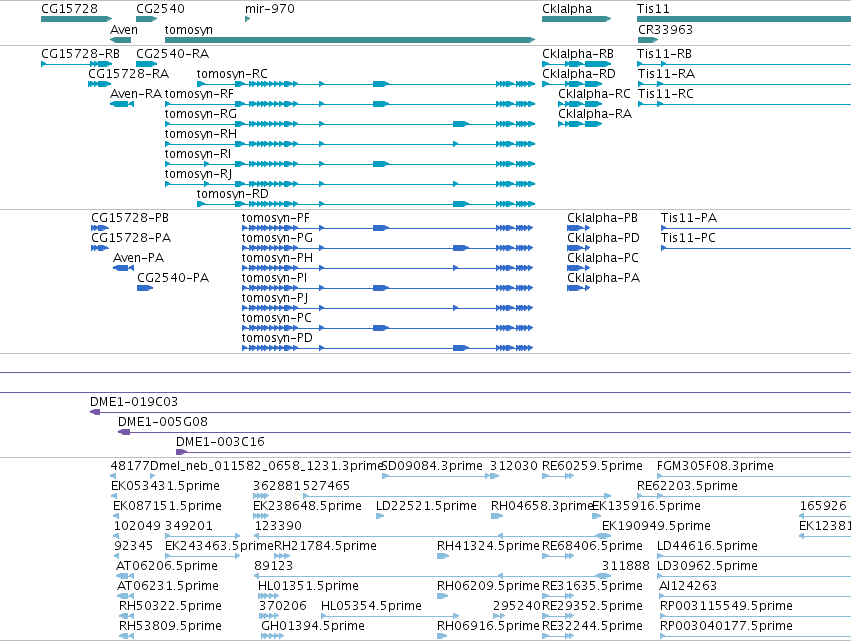Viewport: 851px width, 641px height.
Task: Select transcript CkIalpha-RC
Action: pyautogui.click(x=580, y=104)
